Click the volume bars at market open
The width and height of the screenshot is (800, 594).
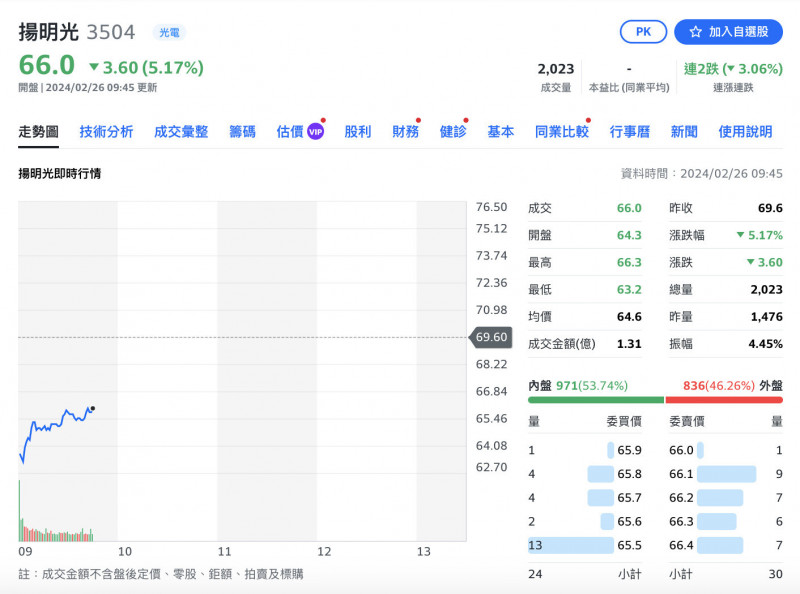pyautogui.click(x=20, y=510)
